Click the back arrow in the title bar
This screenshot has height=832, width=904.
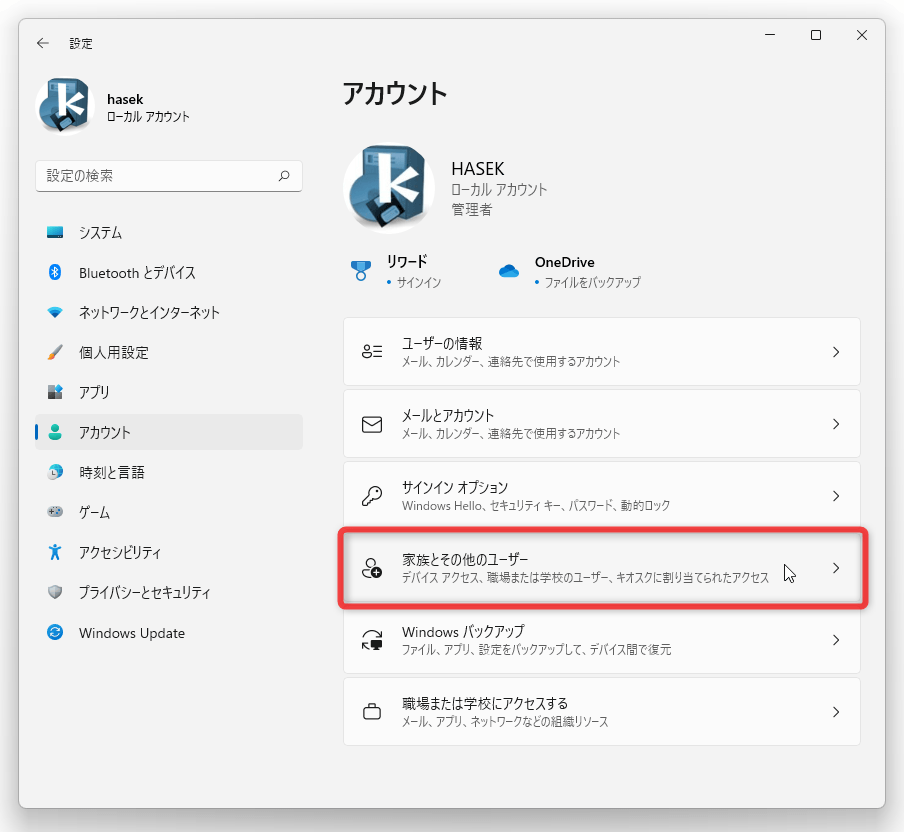[x=42, y=43]
